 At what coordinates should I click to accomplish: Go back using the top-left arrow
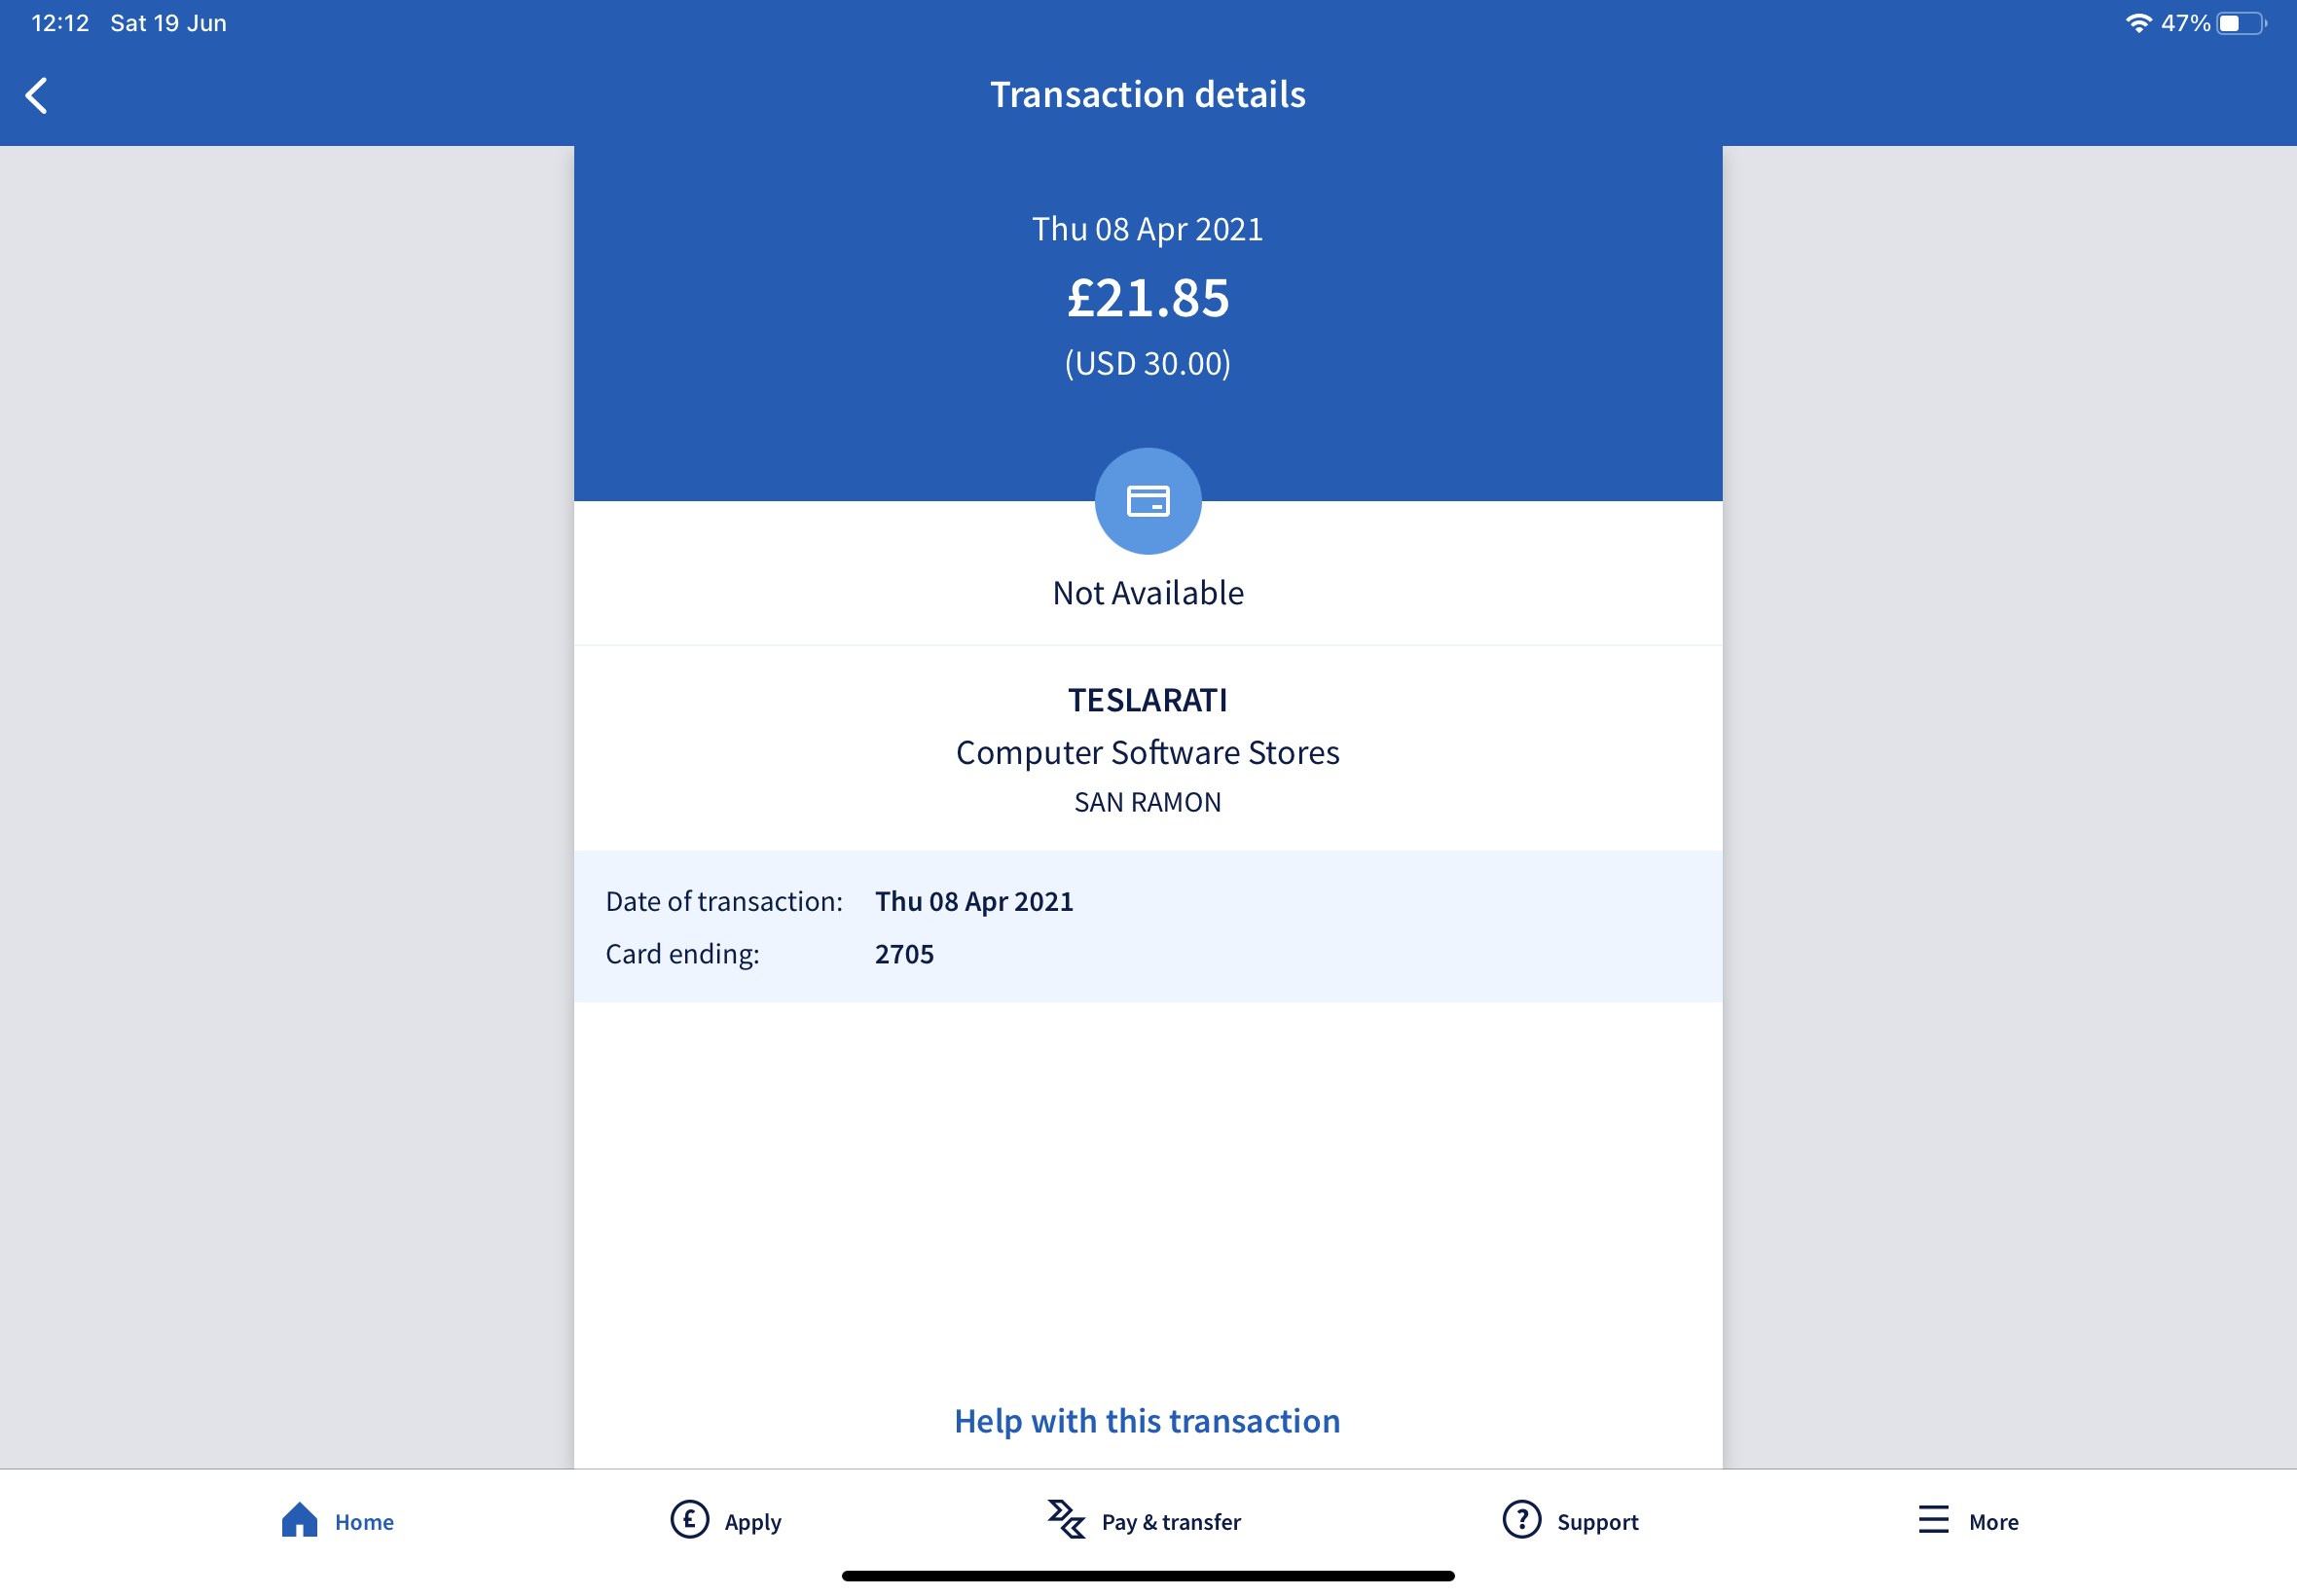[36, 96]
